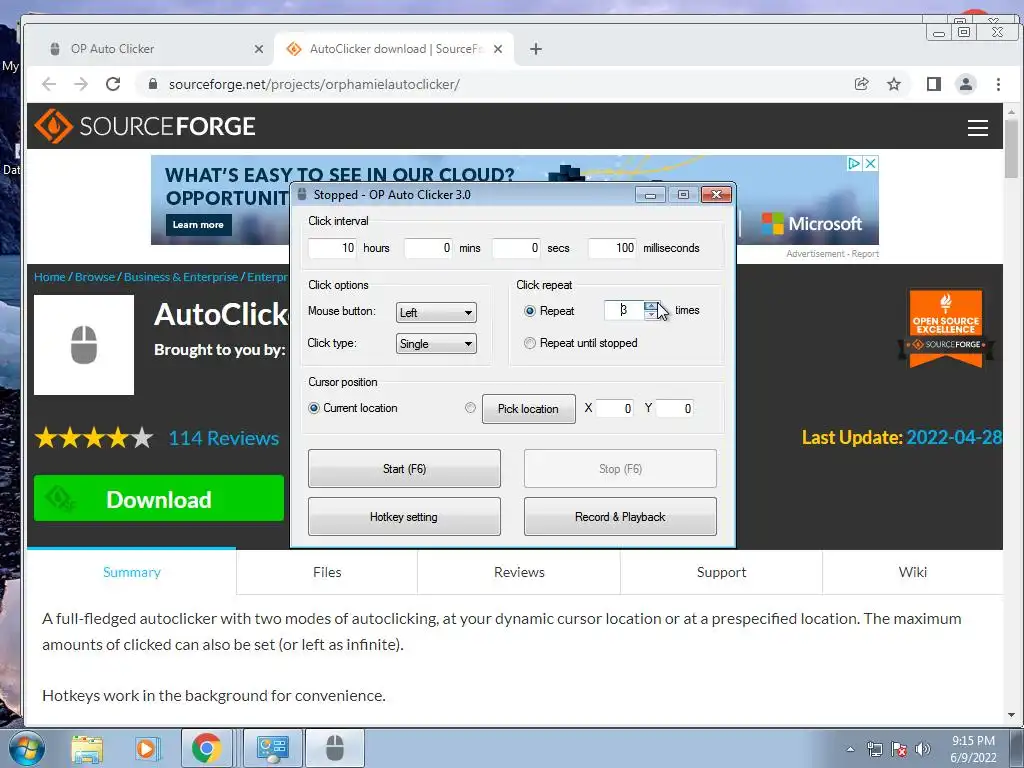The width and height of the screenshot is (1024, 768).
Task: Open the Windows Start menu
Action: click(27, 748)
